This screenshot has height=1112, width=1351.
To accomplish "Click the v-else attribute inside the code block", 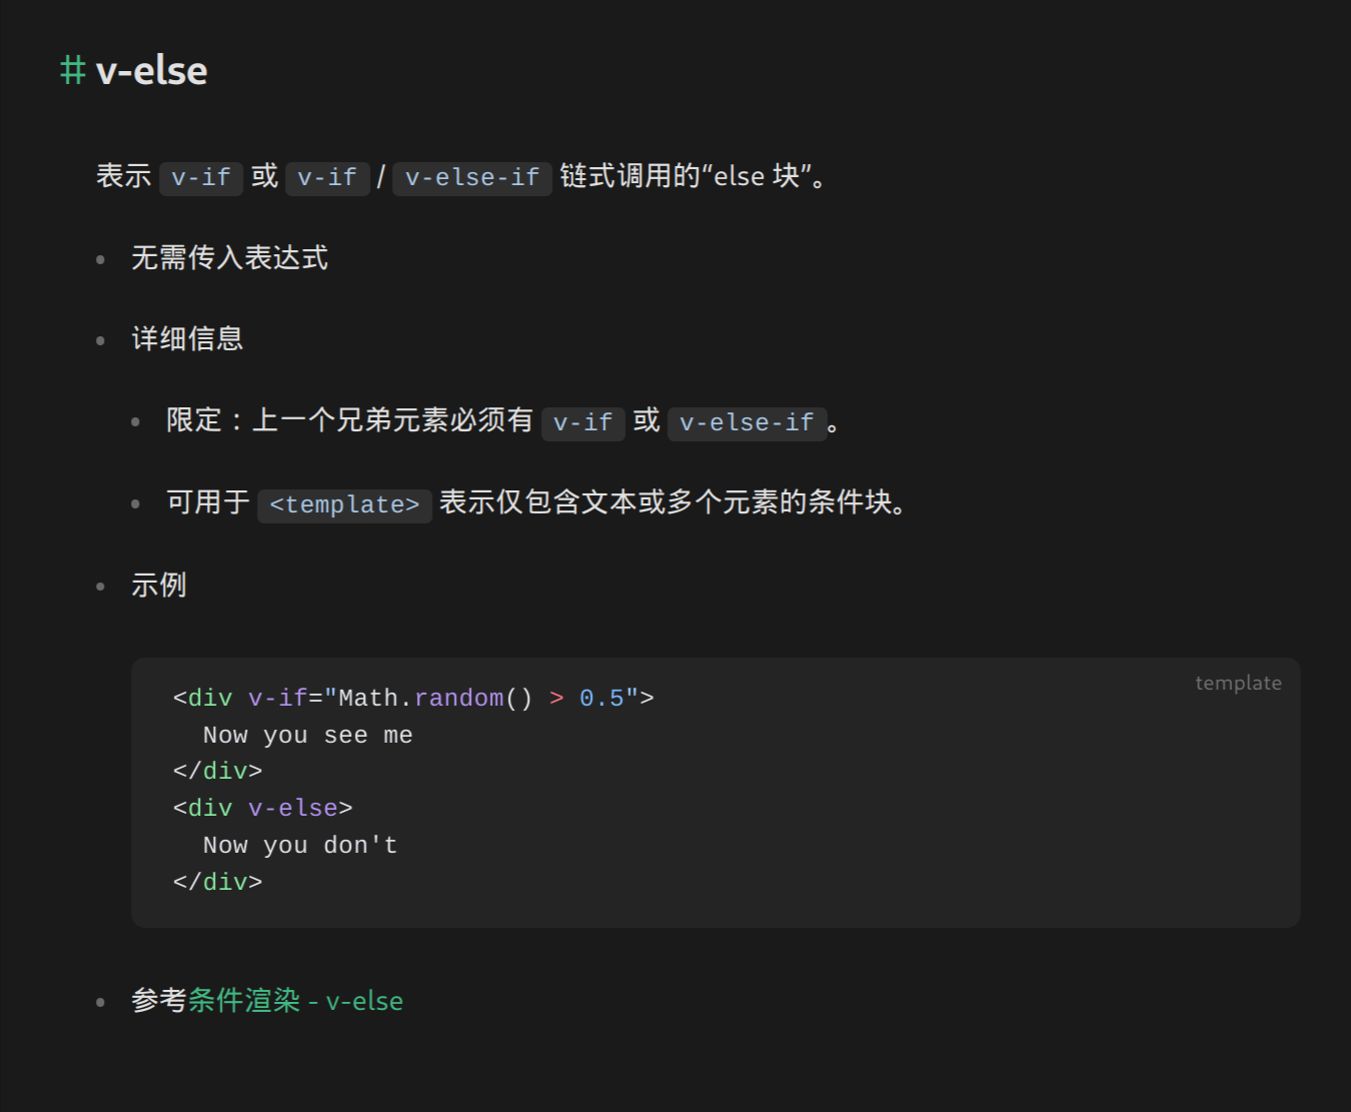I will click(293, 808).
